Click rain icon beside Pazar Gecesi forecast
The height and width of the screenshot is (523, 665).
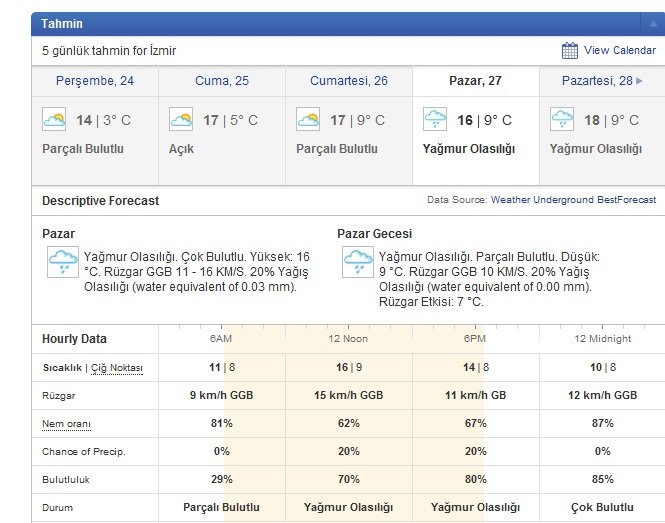click(357, 263)
